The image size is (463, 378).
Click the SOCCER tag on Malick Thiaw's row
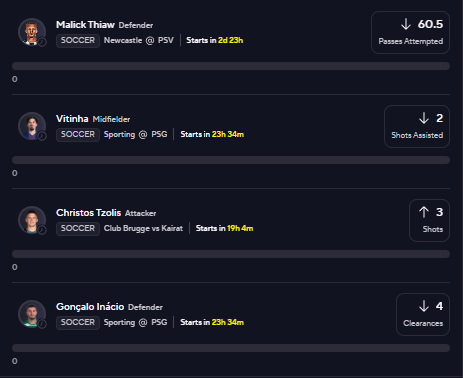(x=78, y=41)
